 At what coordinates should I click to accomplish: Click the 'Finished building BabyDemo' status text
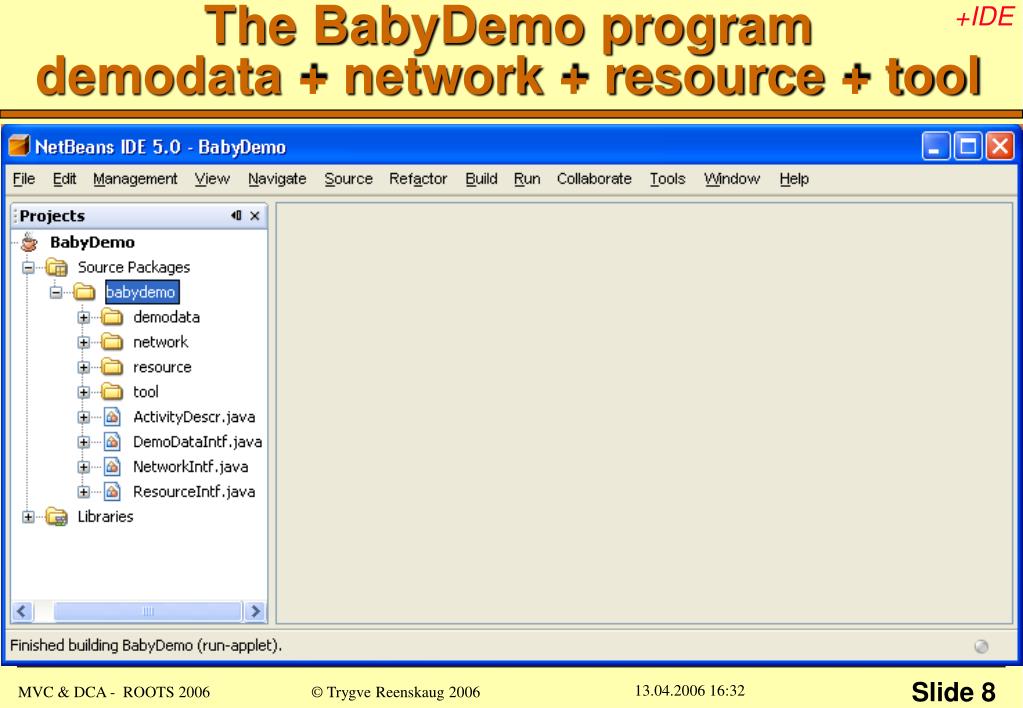tap(146, 645)
